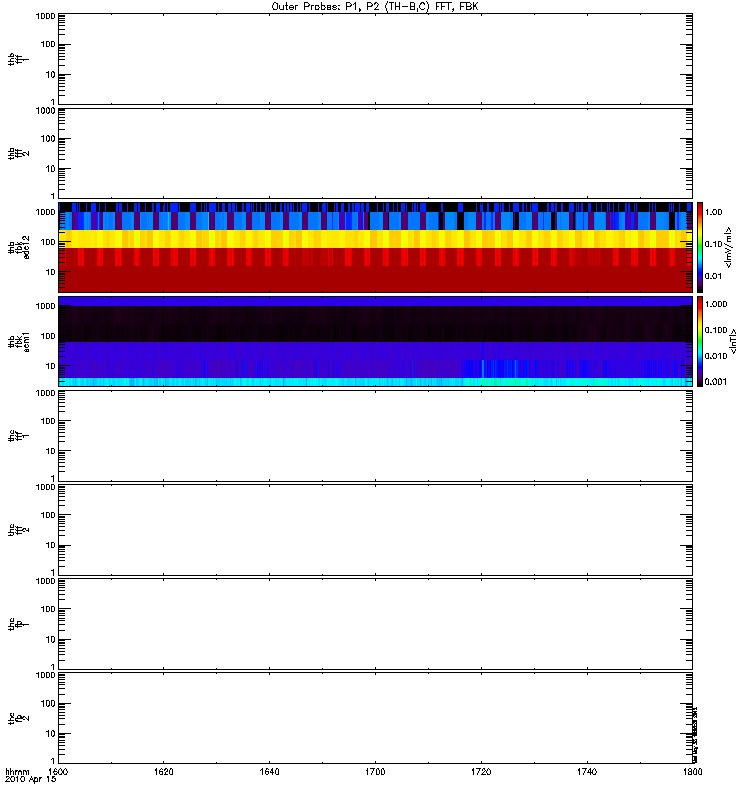
Task: Click the 1800 time axis label
Action: [692, 771]
